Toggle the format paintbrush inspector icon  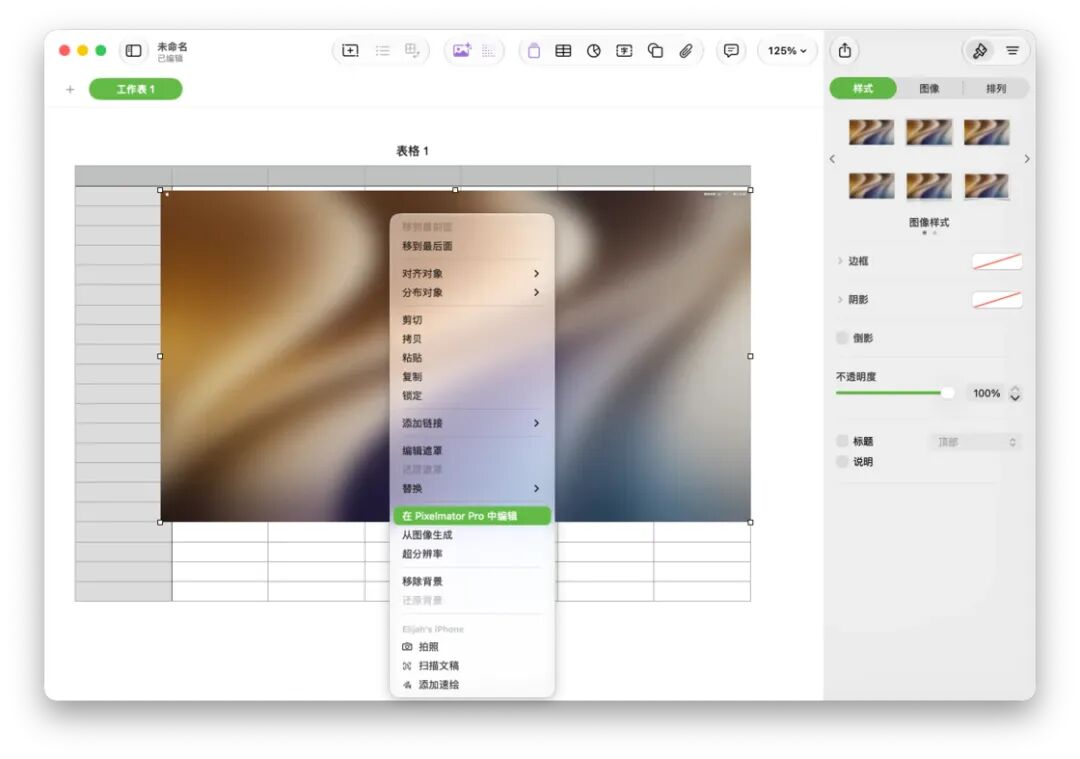coord(979,50)
